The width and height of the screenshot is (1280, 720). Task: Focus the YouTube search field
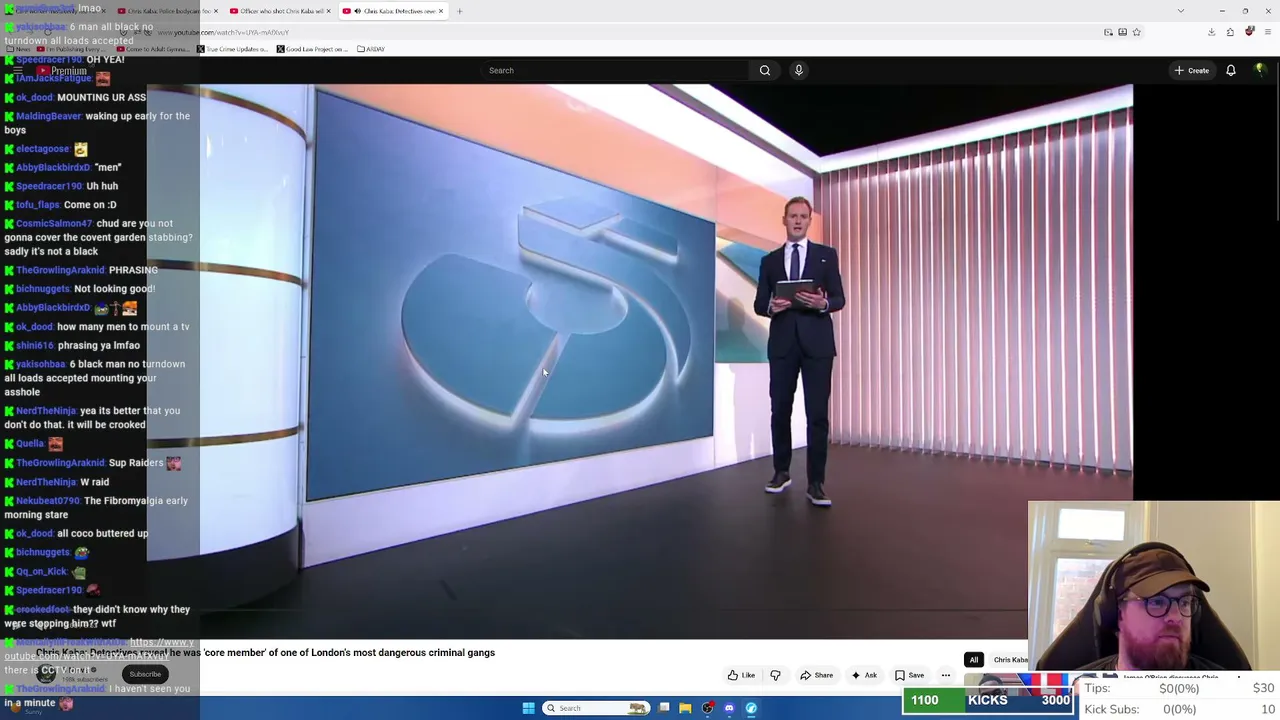click(x=615, y=70)
